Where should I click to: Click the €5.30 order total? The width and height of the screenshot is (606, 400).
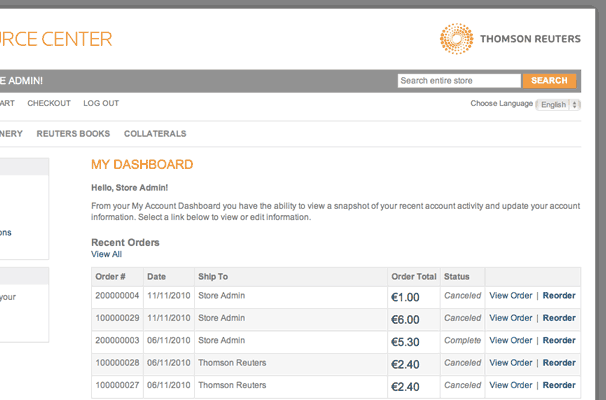click(405, 342)
